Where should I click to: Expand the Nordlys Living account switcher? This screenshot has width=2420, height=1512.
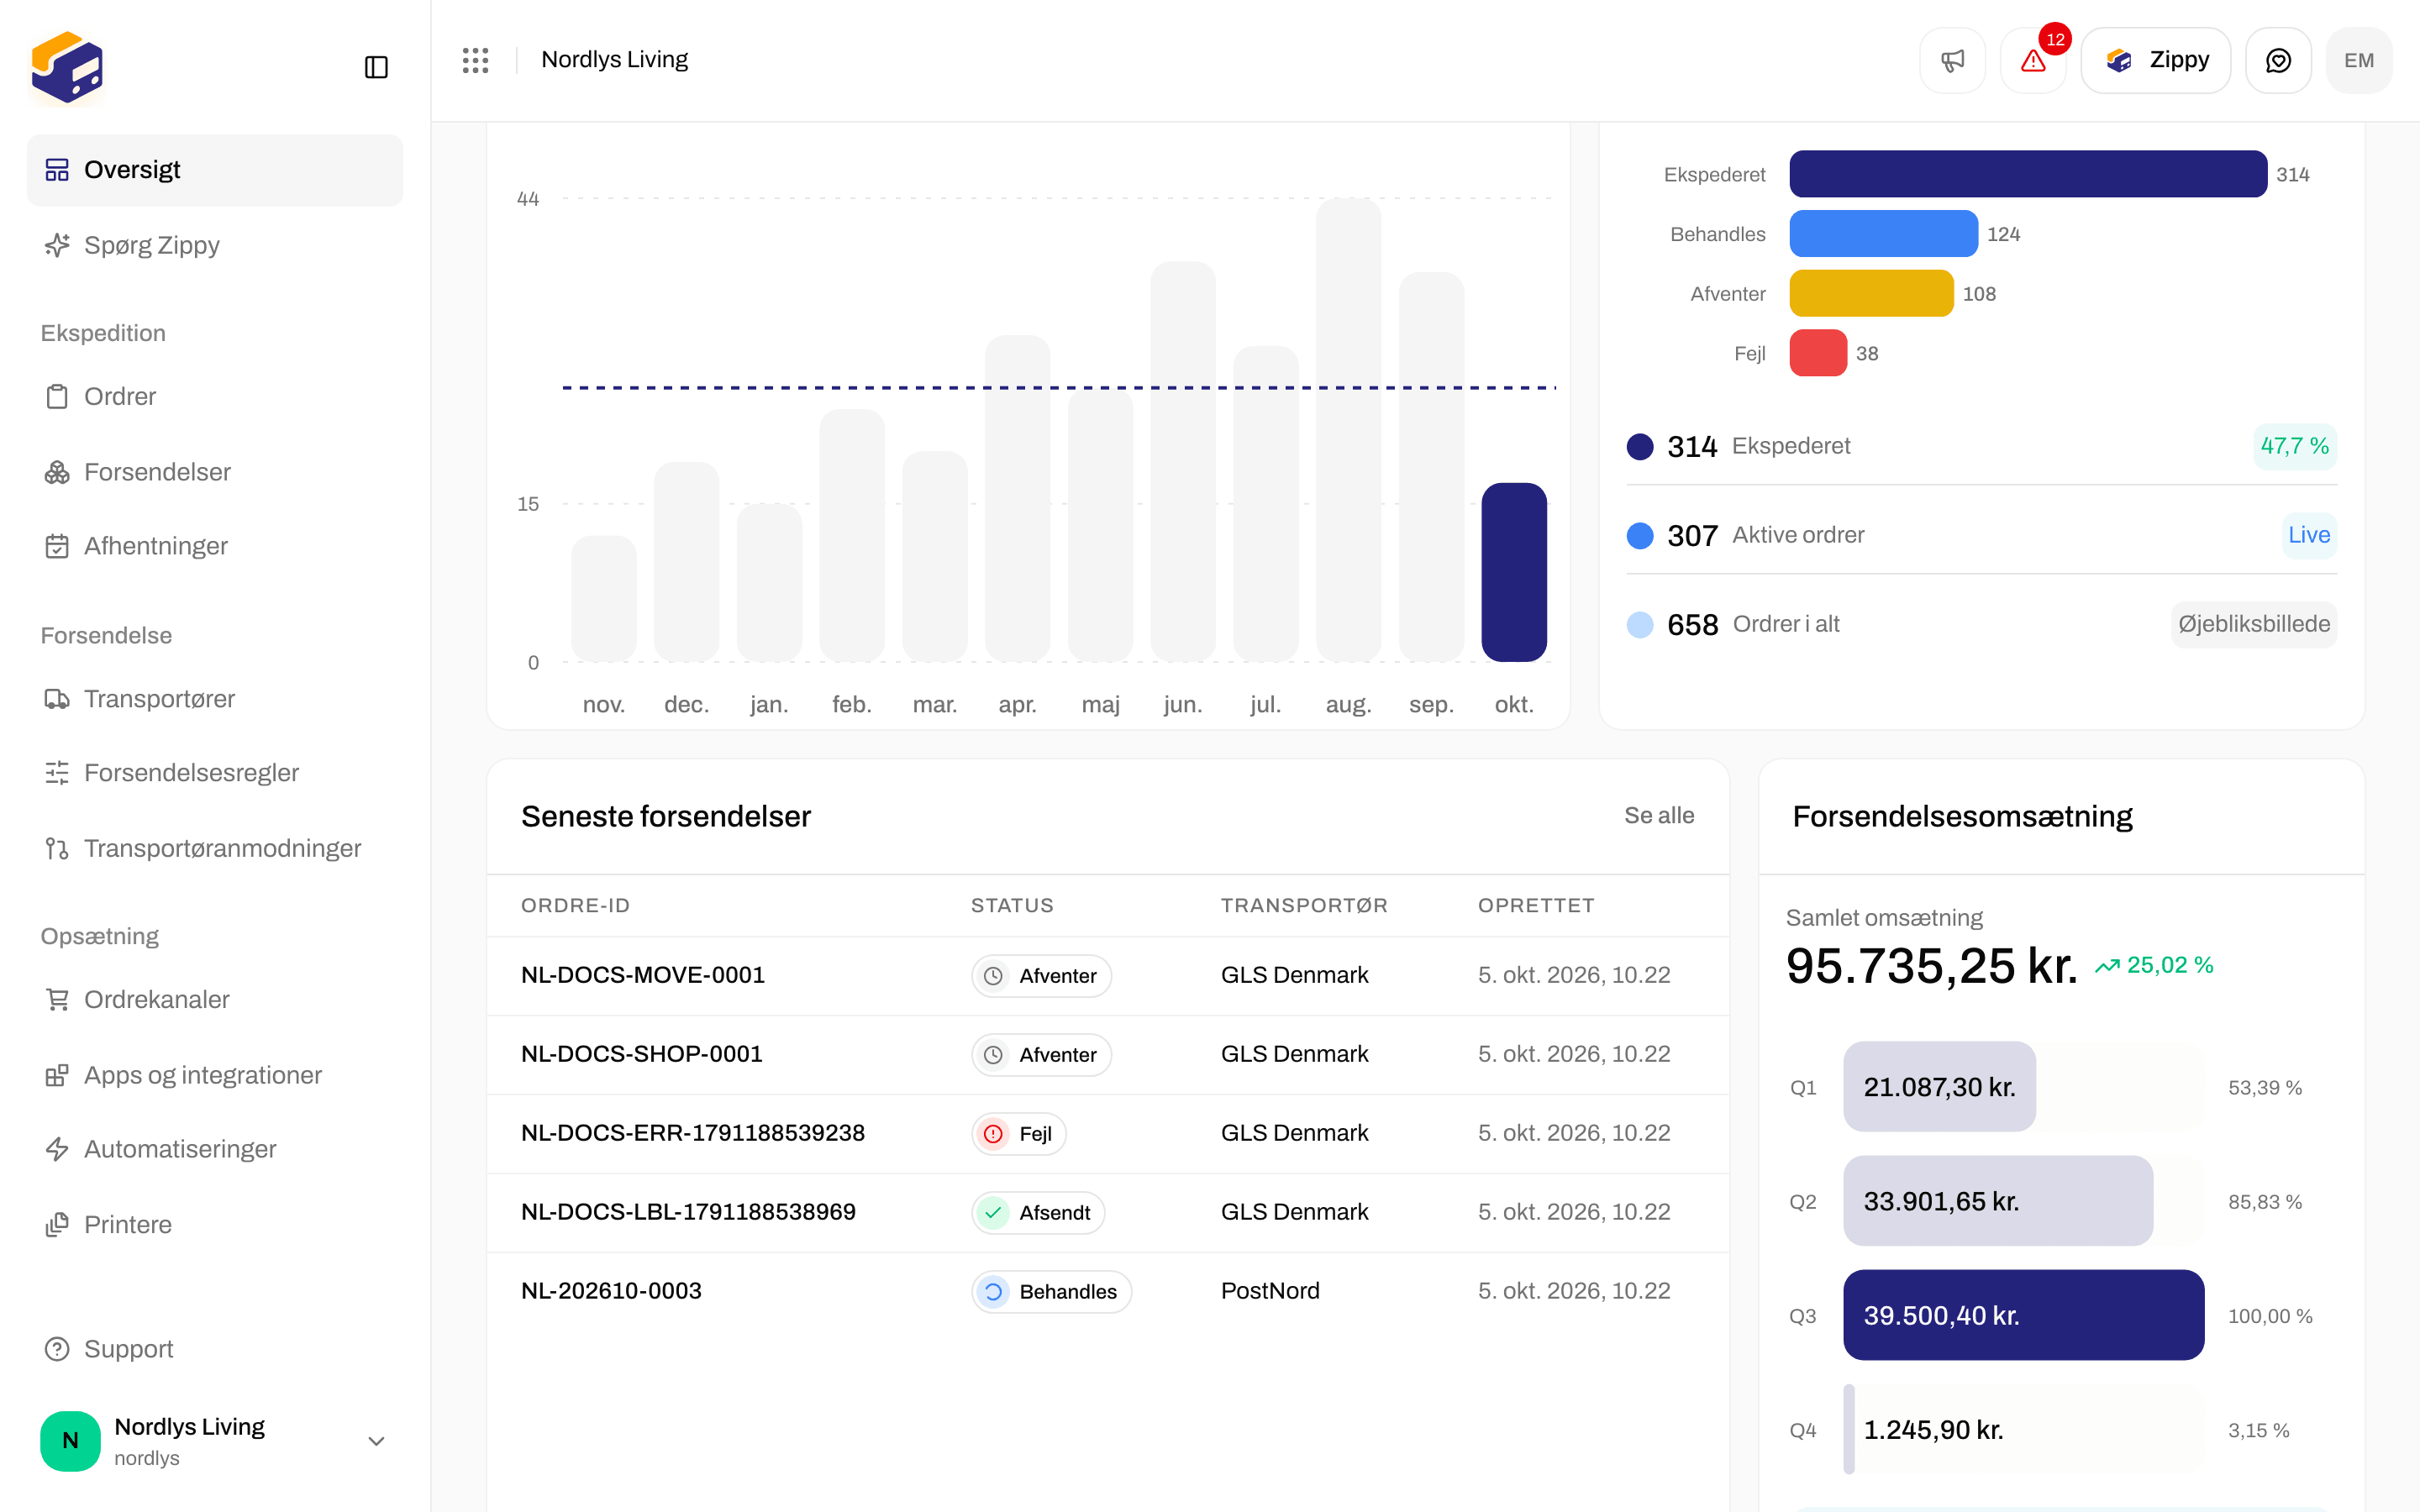point(214,1440)
